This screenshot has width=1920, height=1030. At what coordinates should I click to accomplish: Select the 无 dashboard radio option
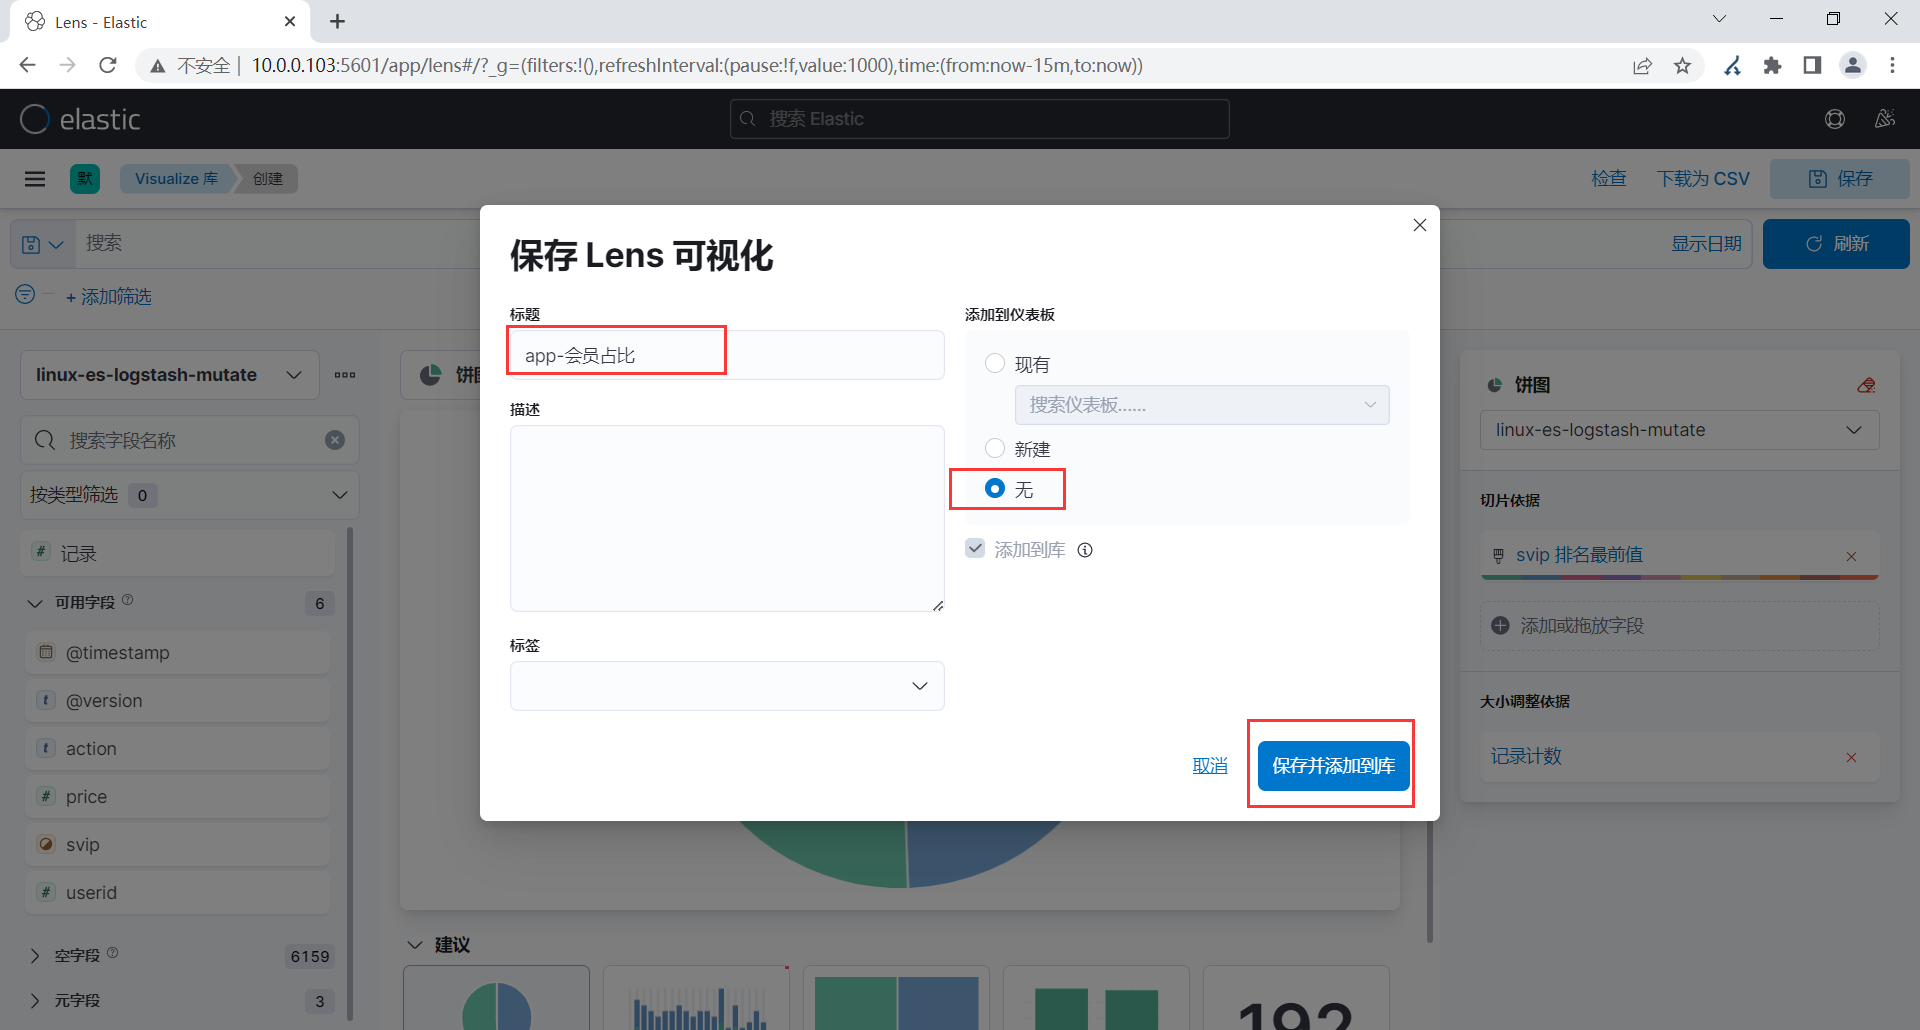tap(995, 488)
